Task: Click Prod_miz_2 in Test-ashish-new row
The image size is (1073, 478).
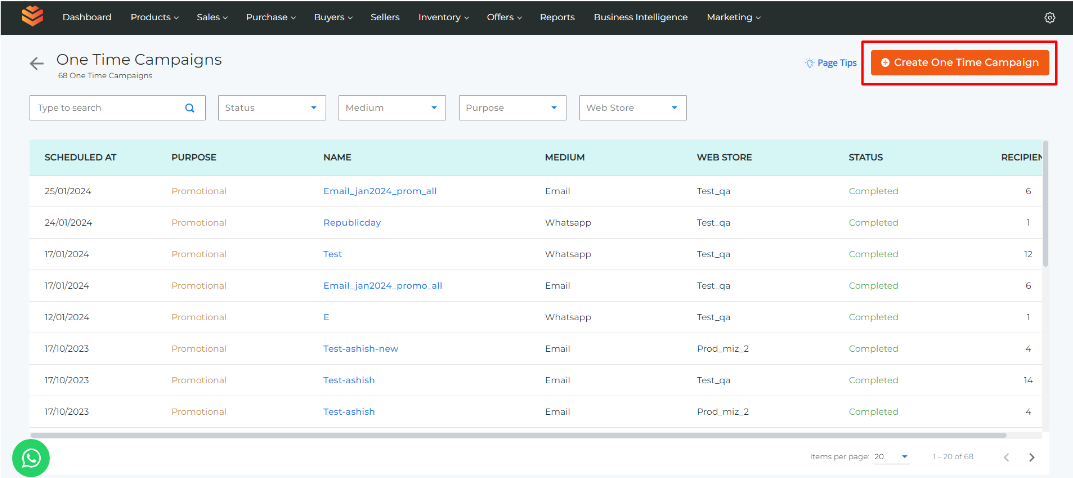Action: (723, 349)
